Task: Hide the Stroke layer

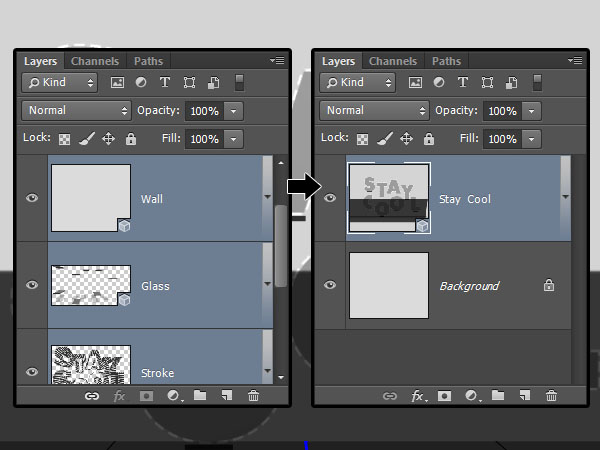Action: 32,372
